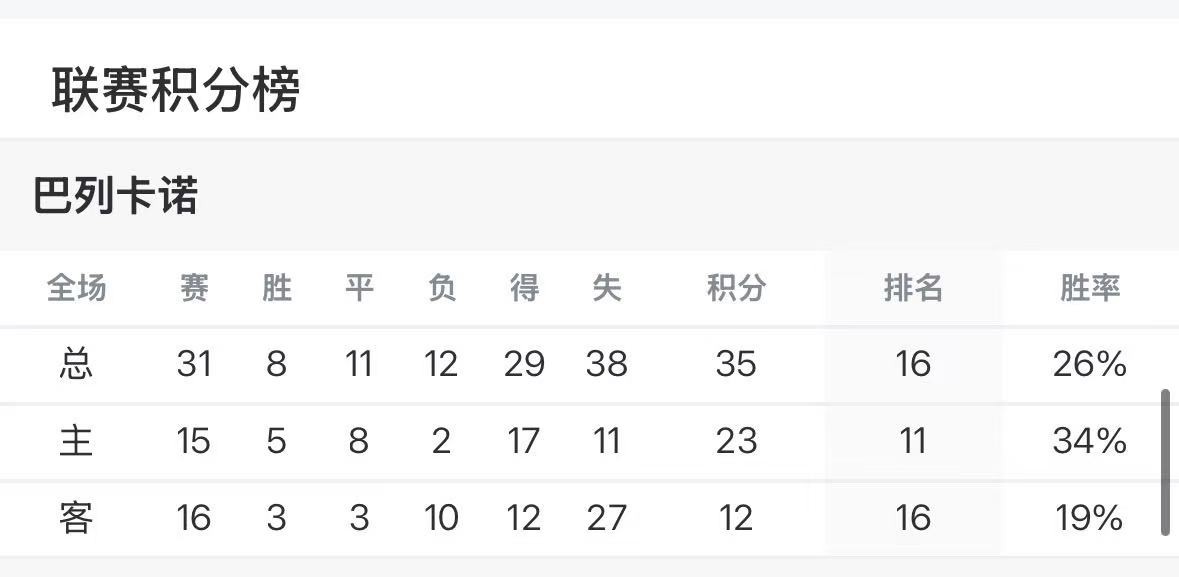Open the 巴列卡诺 team name
Screen dimensions: 1179x577
tap(115, 196)
